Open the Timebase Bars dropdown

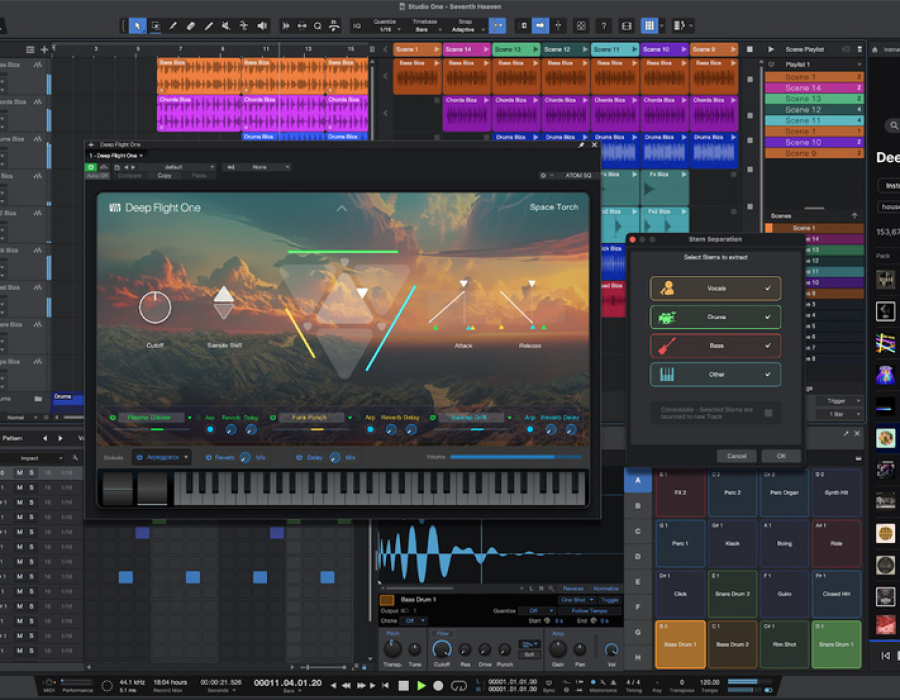(425, 29)
